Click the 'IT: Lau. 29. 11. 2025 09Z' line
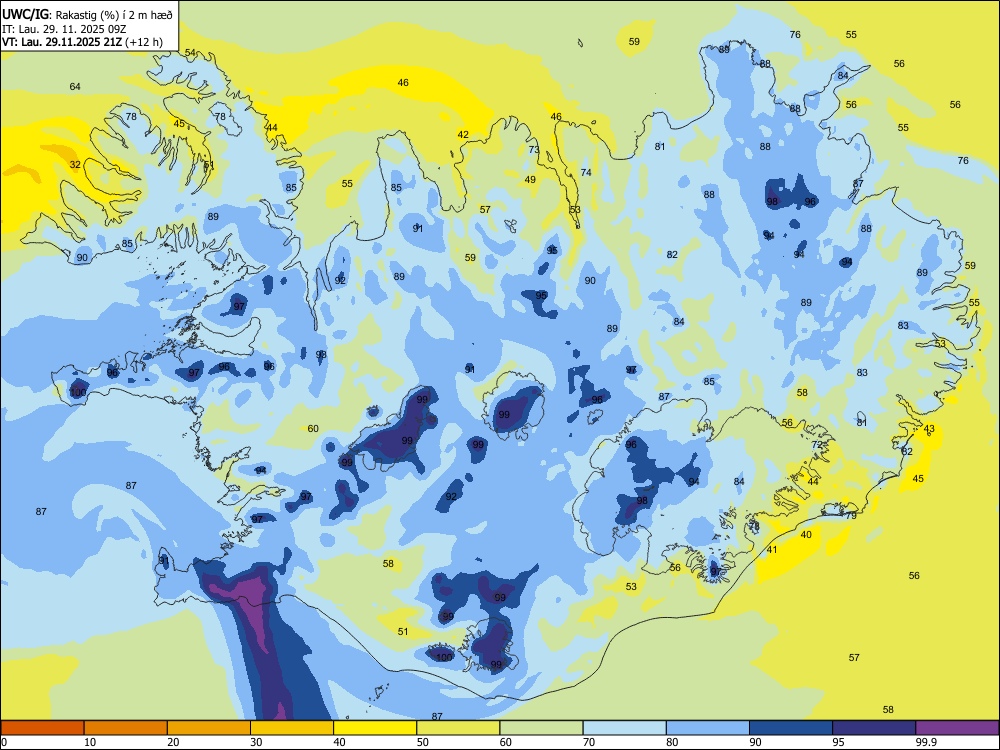The width and height of the screenshot is (1000, 750). pyautogui.click(x=64, y=29)
